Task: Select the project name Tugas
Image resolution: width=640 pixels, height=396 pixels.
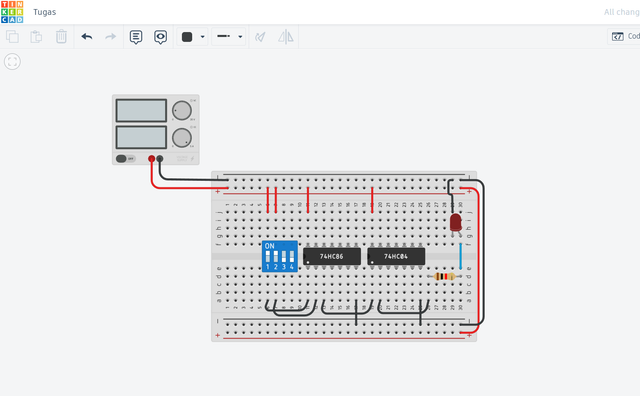Action: click(44, 12)
